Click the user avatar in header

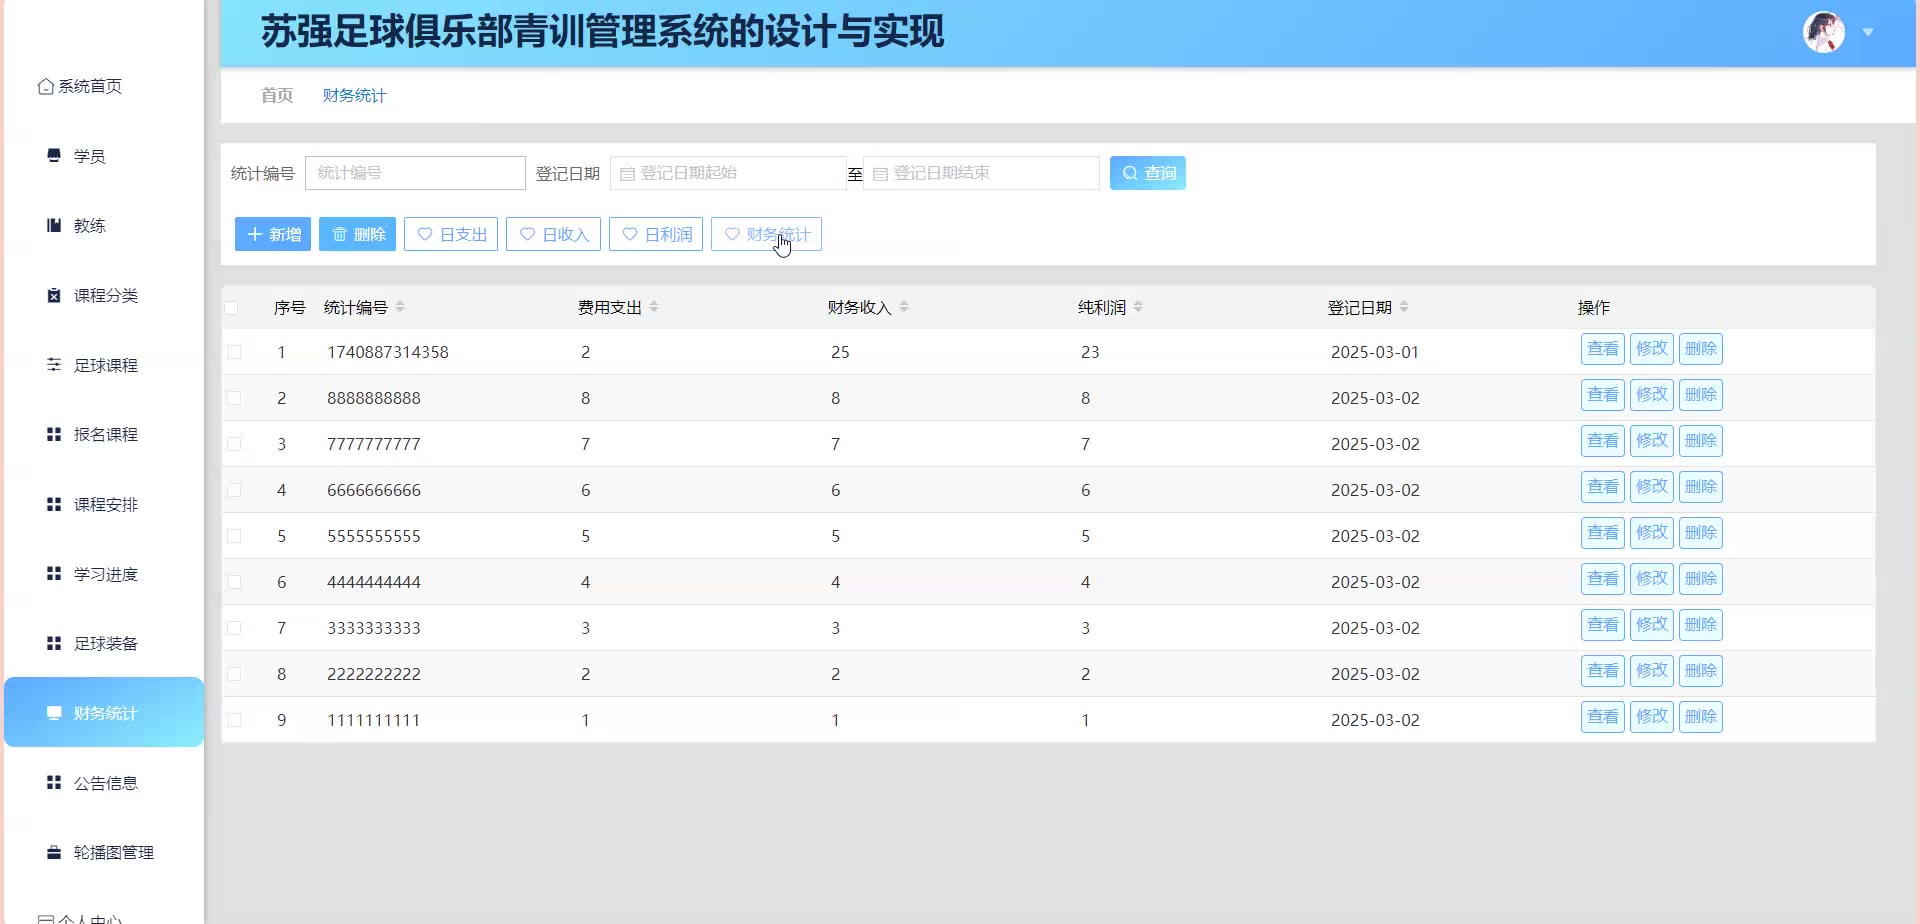pos(1823,33)
